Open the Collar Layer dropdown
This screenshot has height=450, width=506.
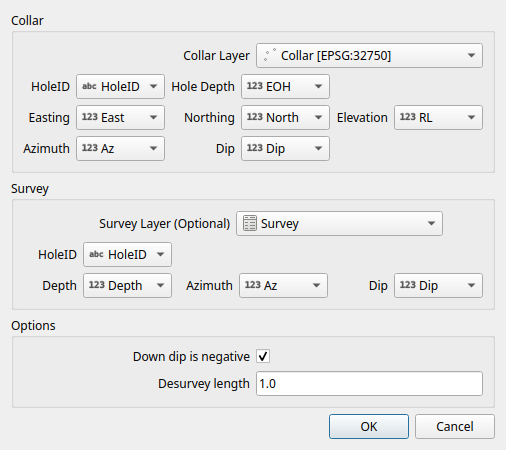tap(369, 55)
